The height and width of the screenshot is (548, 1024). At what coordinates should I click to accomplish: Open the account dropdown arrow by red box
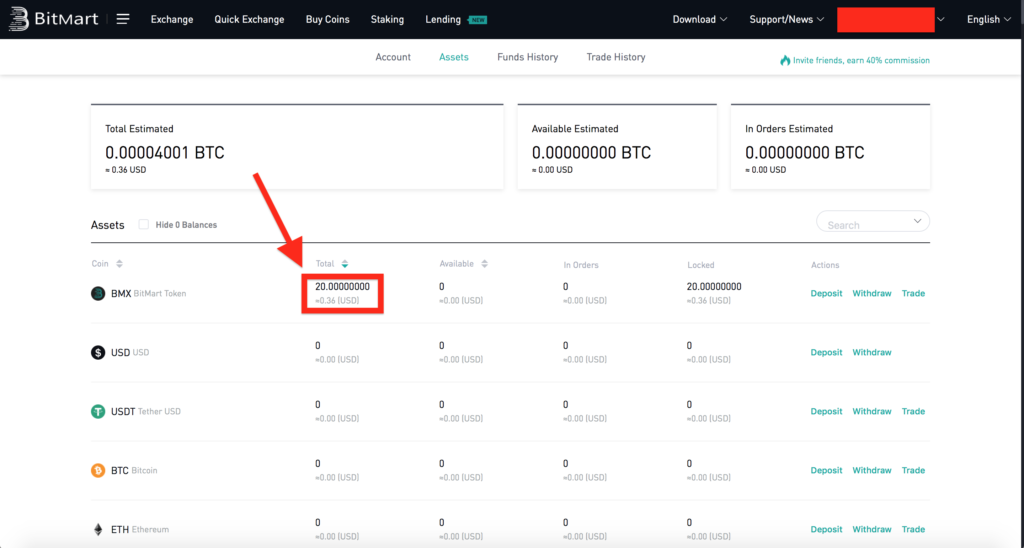940,20
